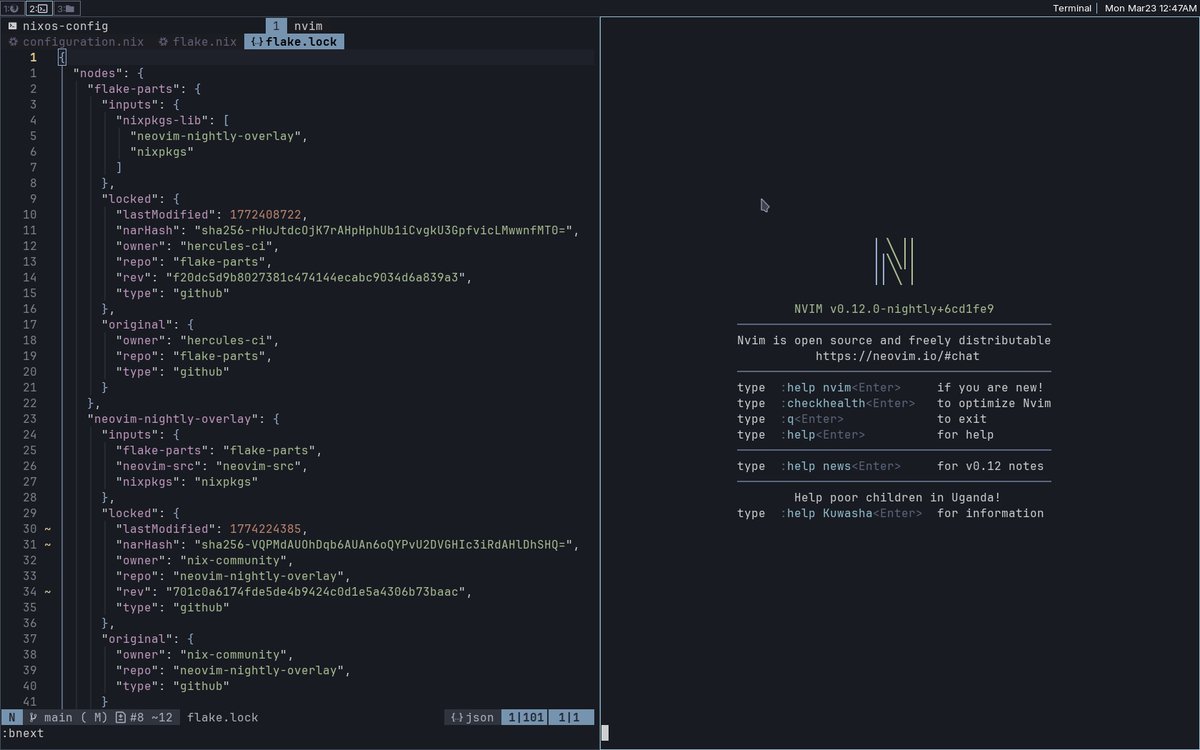The height and width of the screenshot is (750, 1200).
Task: Click the diff file icon before #8
Action: click(120, 717)
